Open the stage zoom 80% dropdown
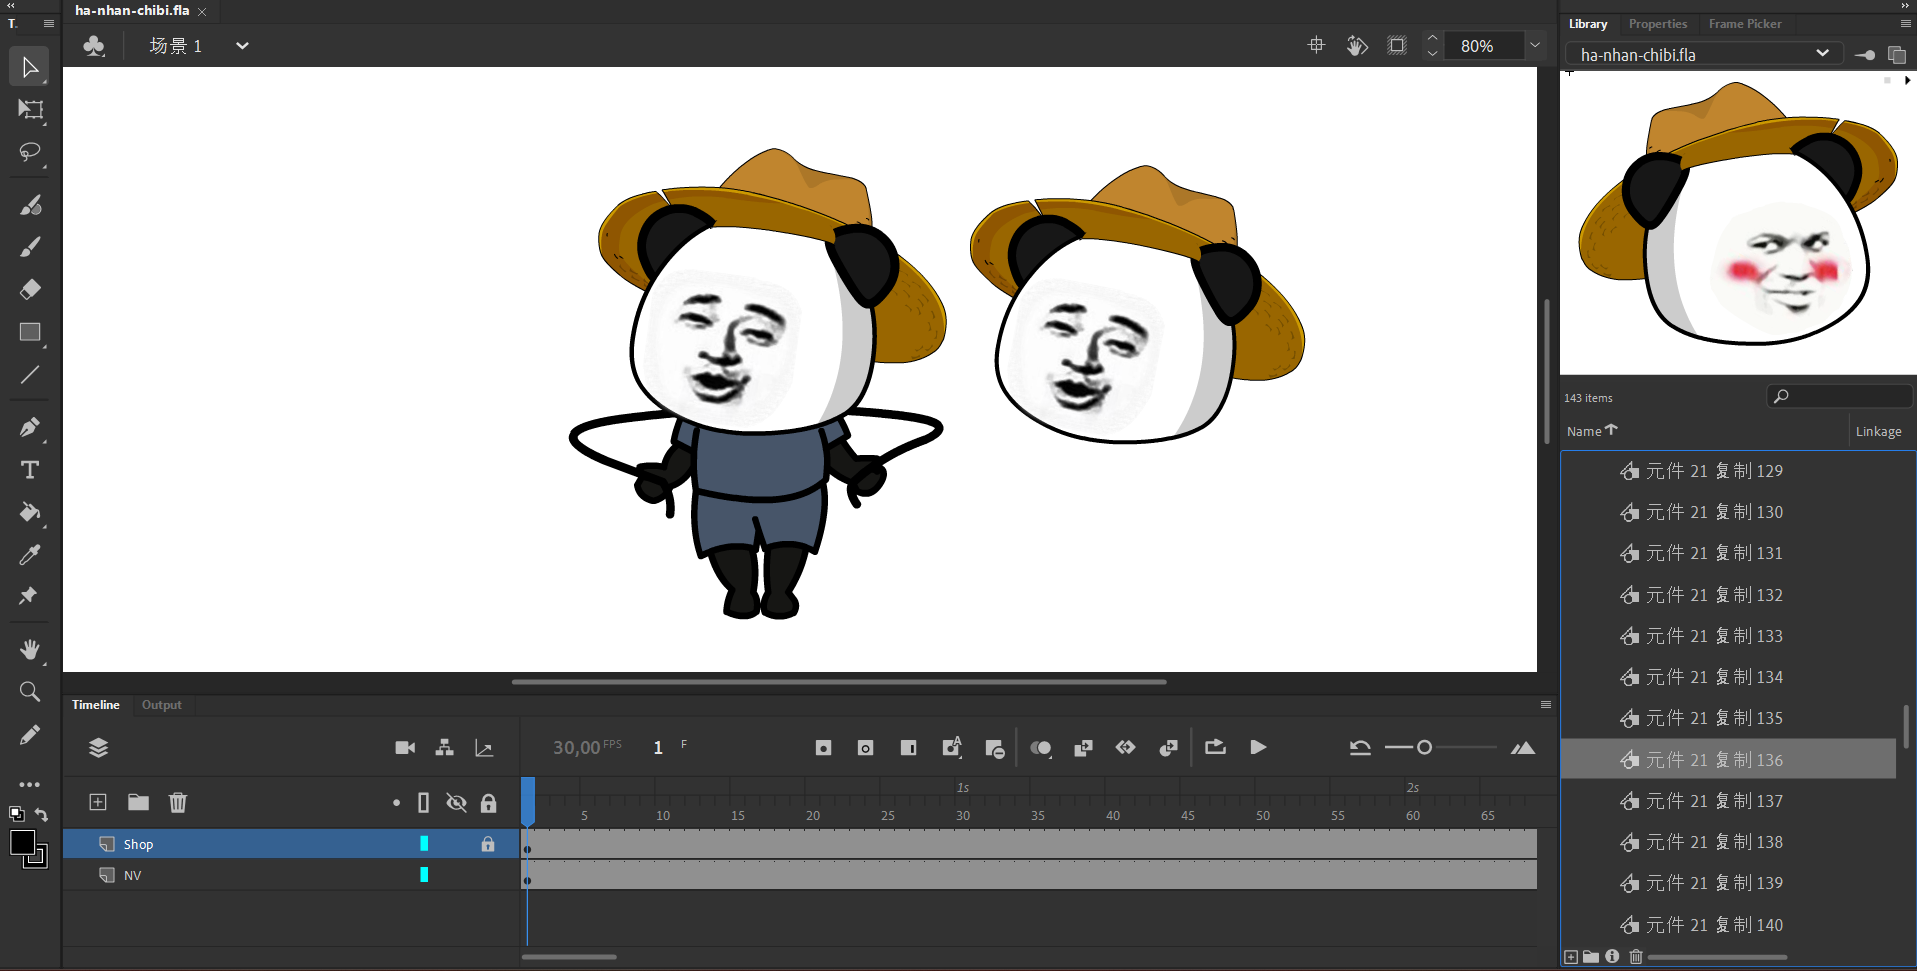Image resolution: width=1917 pixels, height=971 pixels. [1535, 45]
